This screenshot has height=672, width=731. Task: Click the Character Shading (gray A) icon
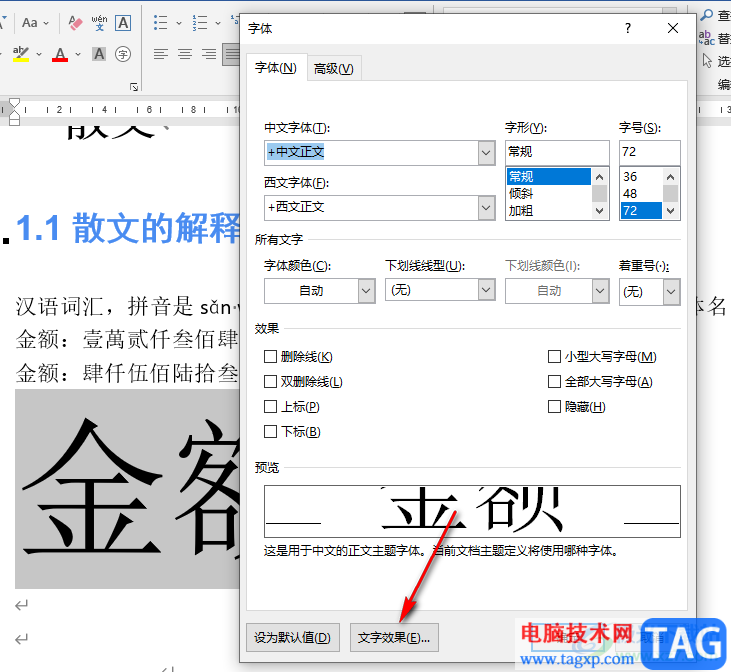[99, 54]
